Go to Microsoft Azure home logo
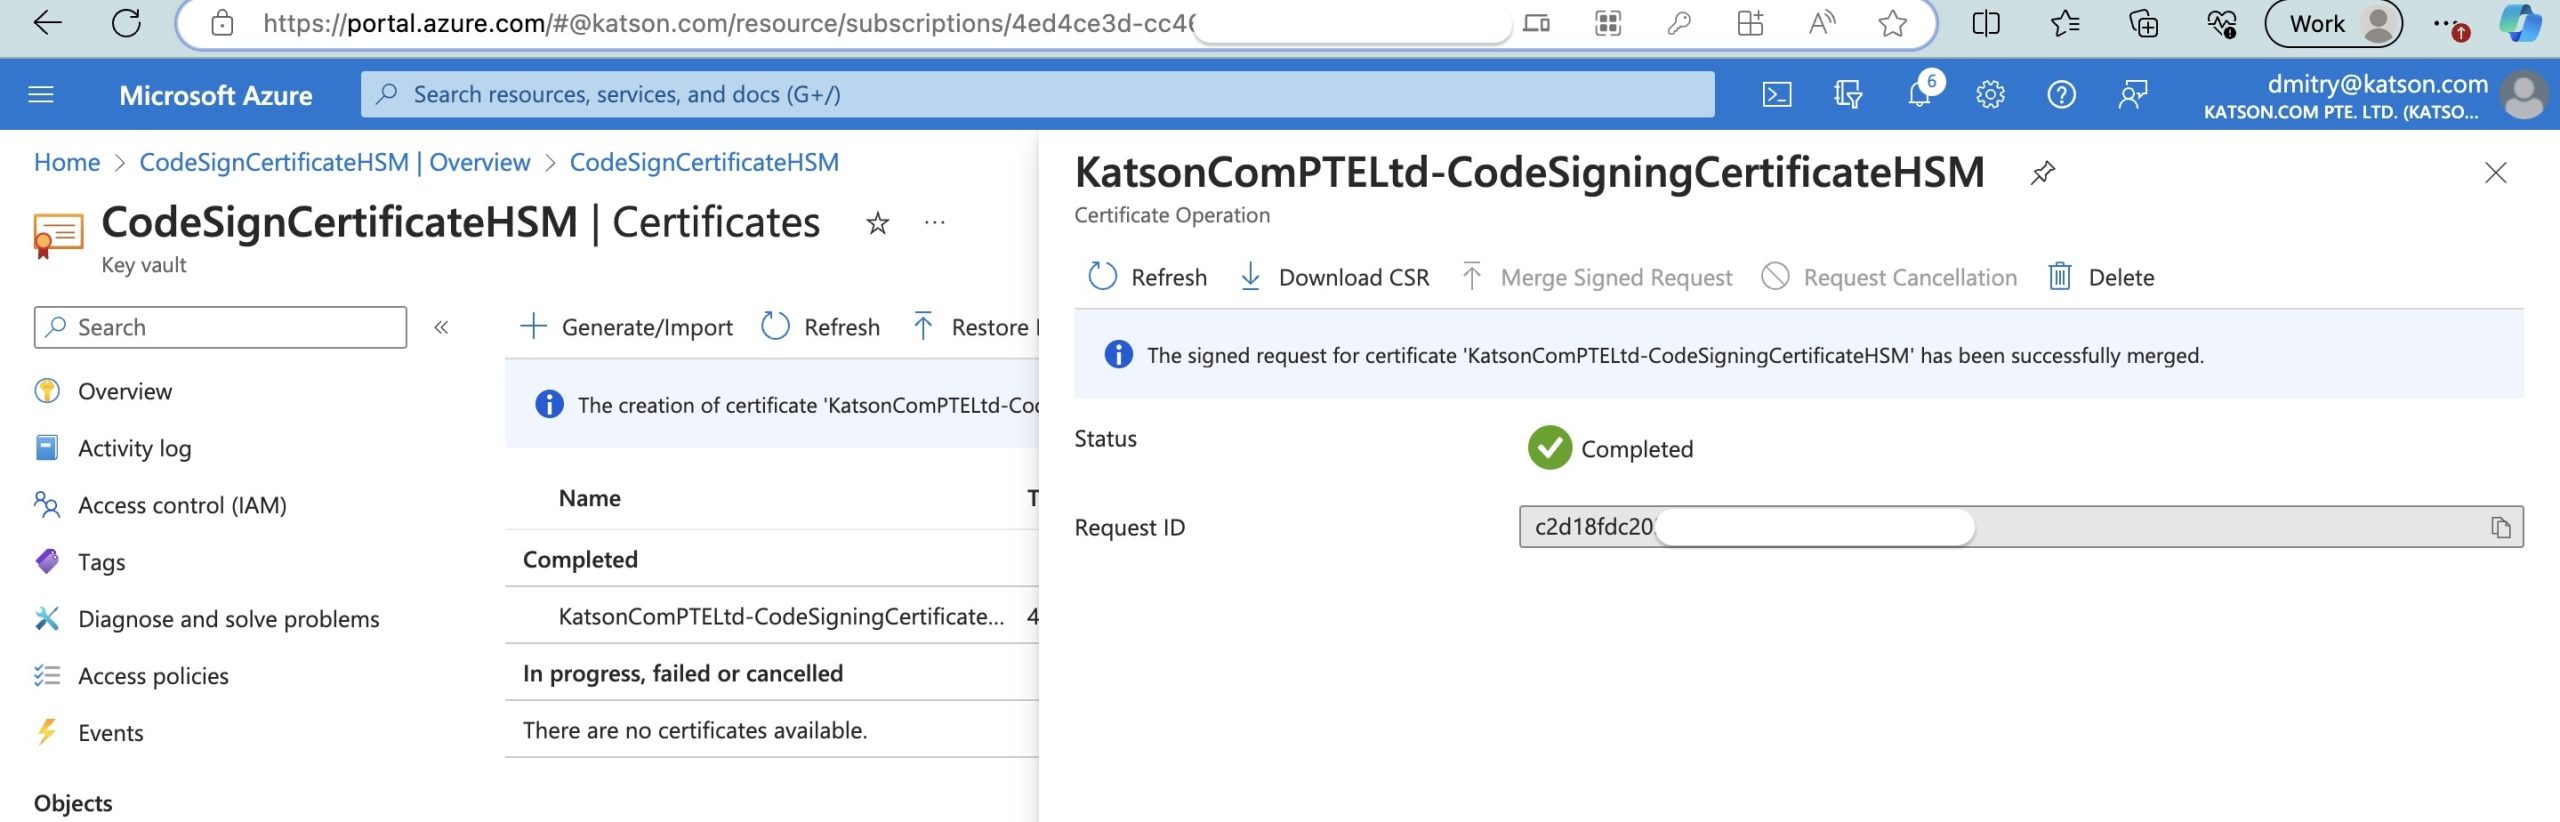Screen dimensions: 2560x822 coord(216,95)
